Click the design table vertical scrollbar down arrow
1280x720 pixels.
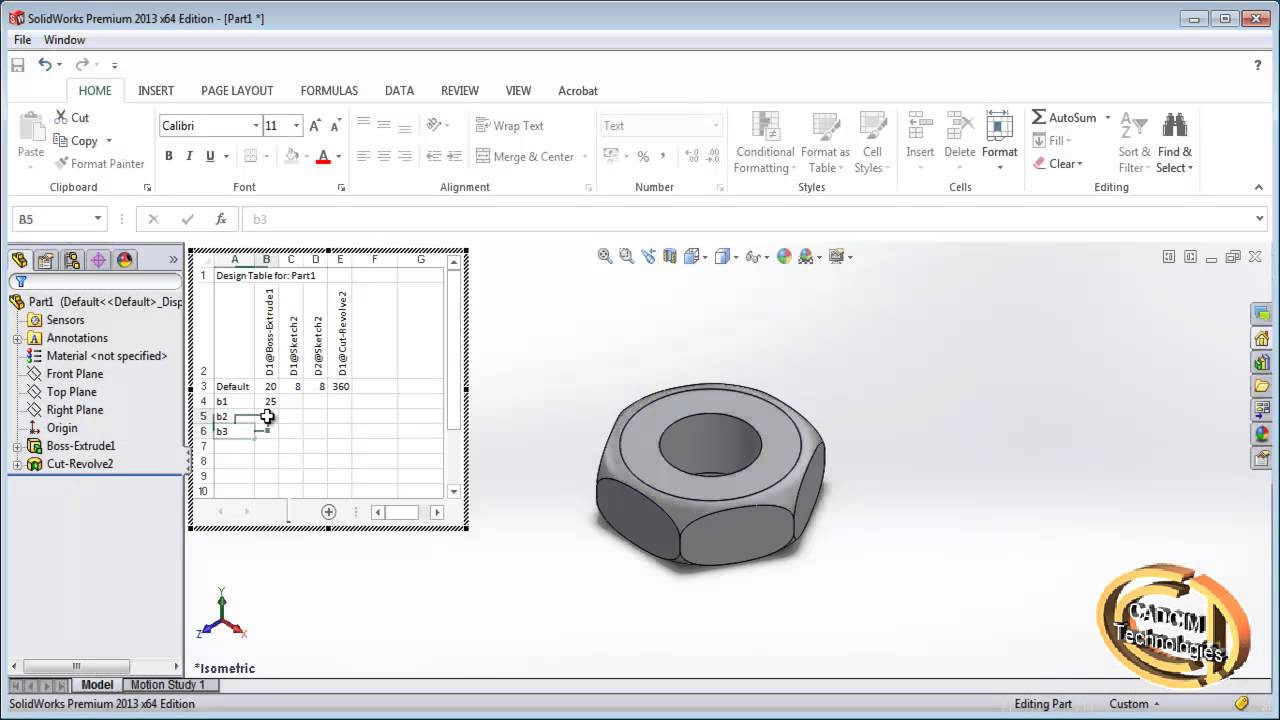click(x=454, y=491)
